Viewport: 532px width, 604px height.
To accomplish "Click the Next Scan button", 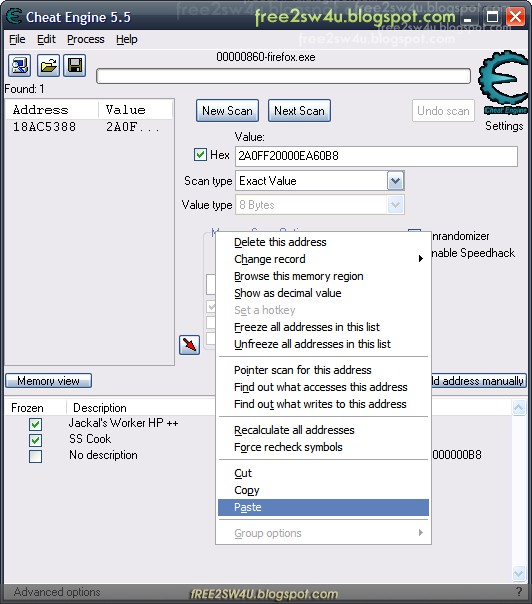I will pyautogui.click(x=299, y=111).
